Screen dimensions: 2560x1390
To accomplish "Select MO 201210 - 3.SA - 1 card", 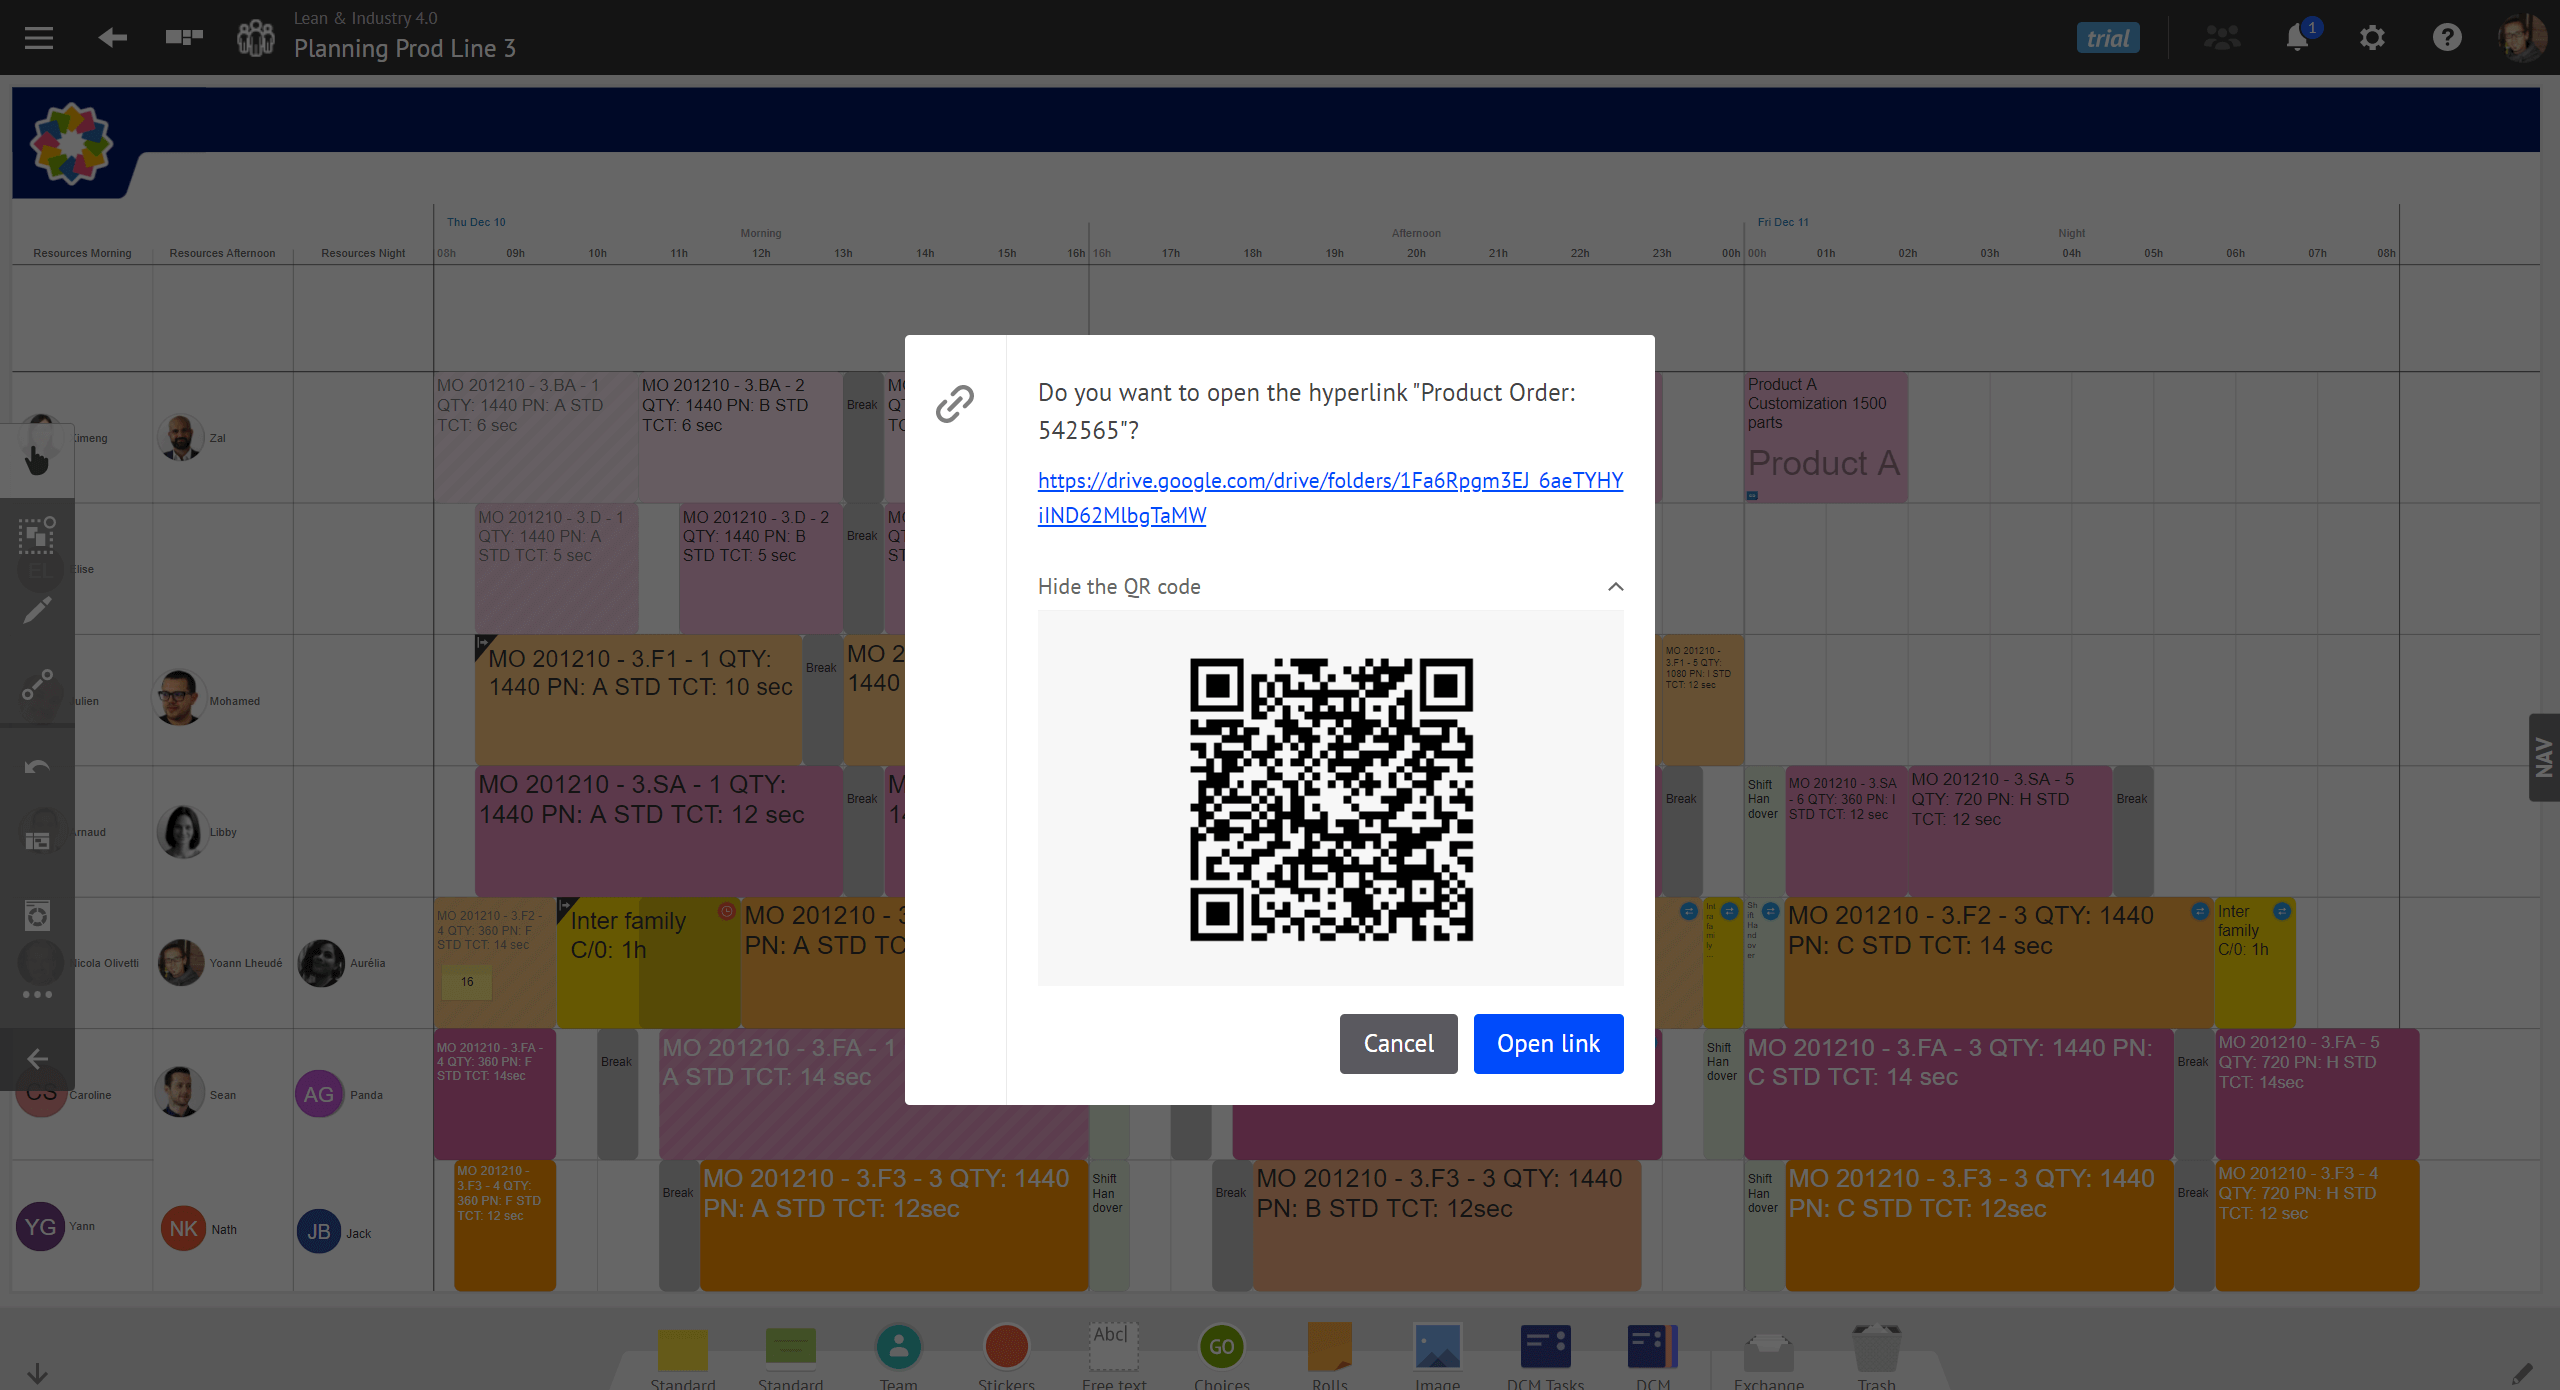I will [x=658, y=831].
